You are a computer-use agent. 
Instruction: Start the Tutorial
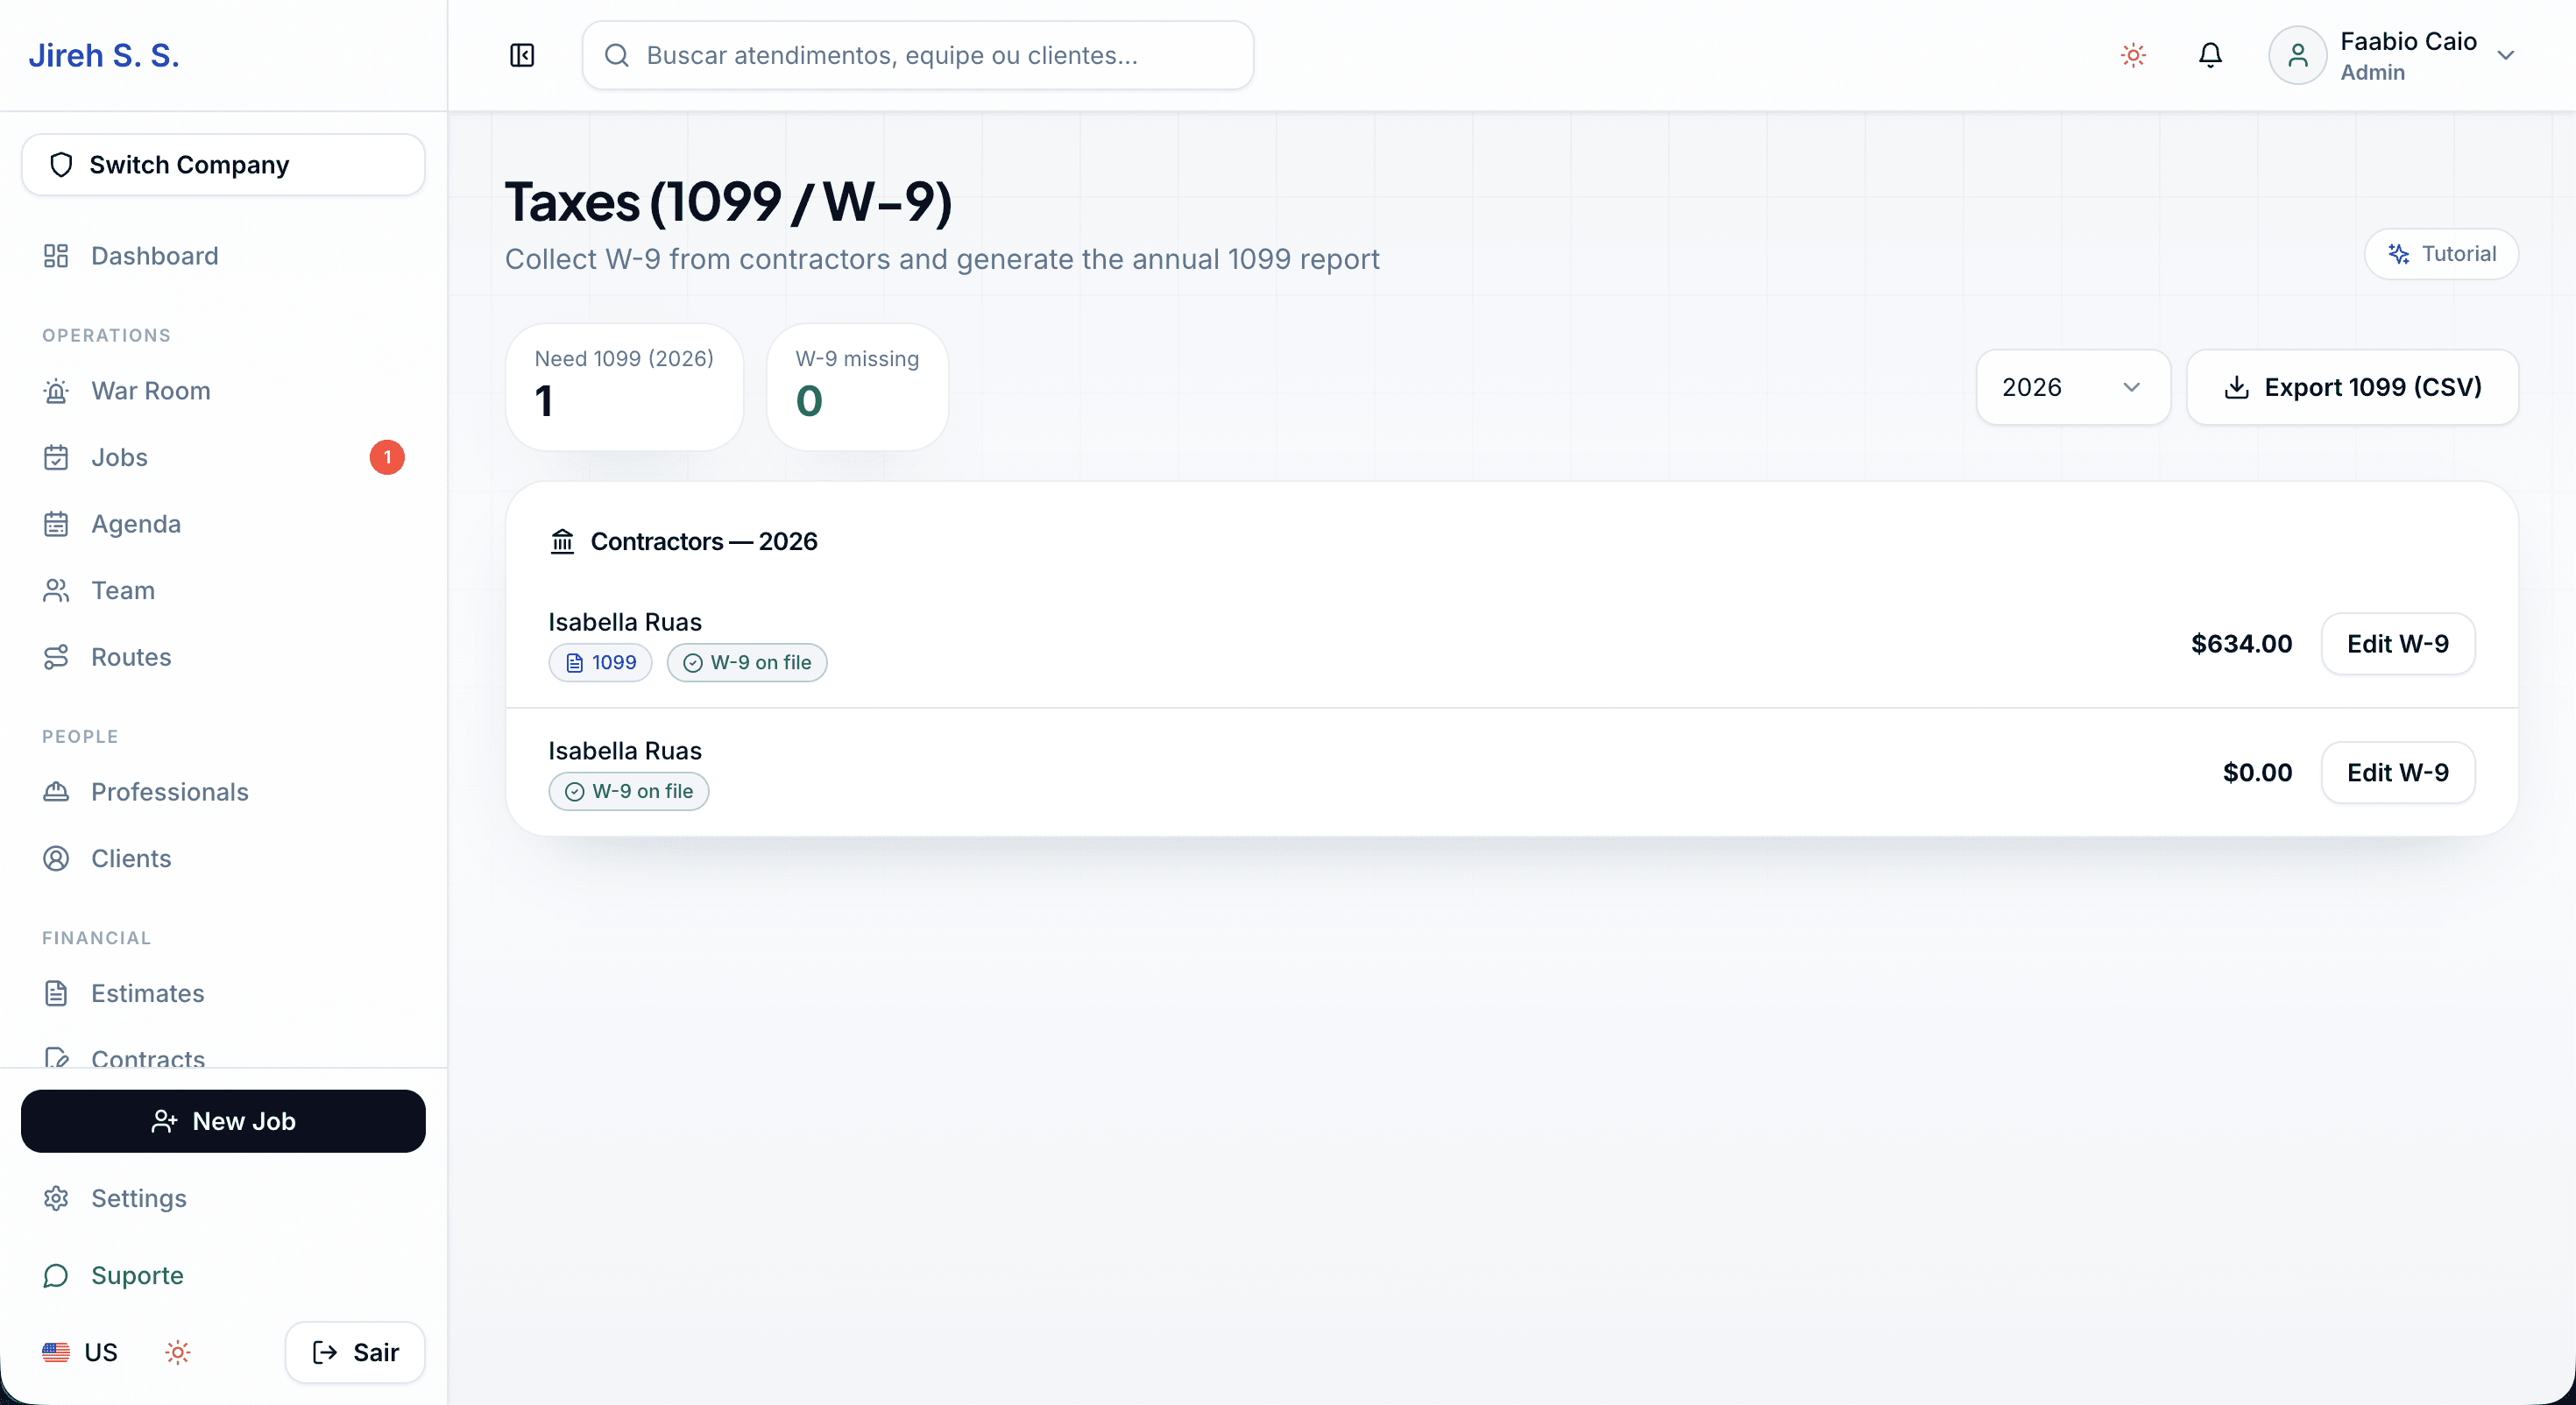pos(2441,254)
